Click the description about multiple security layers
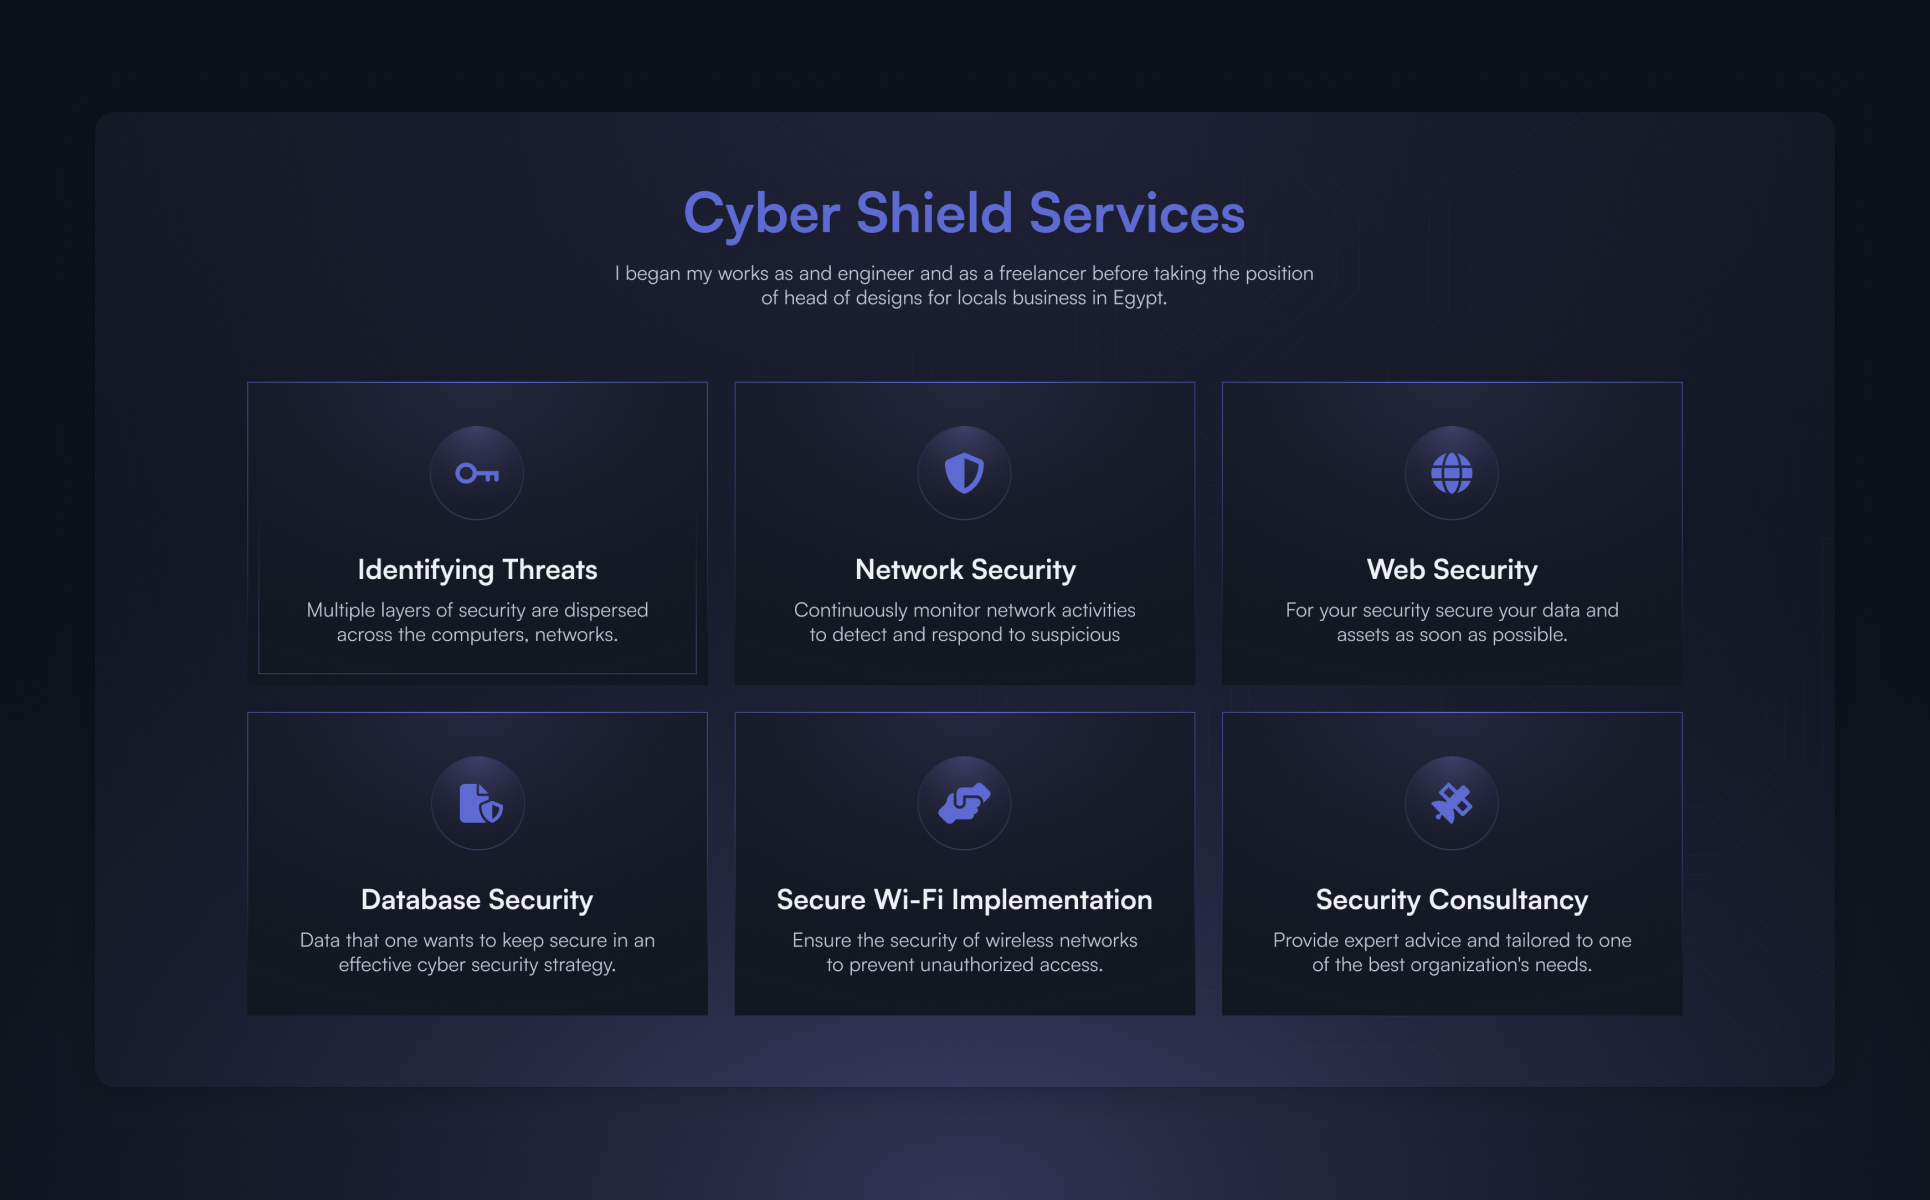 477,622
